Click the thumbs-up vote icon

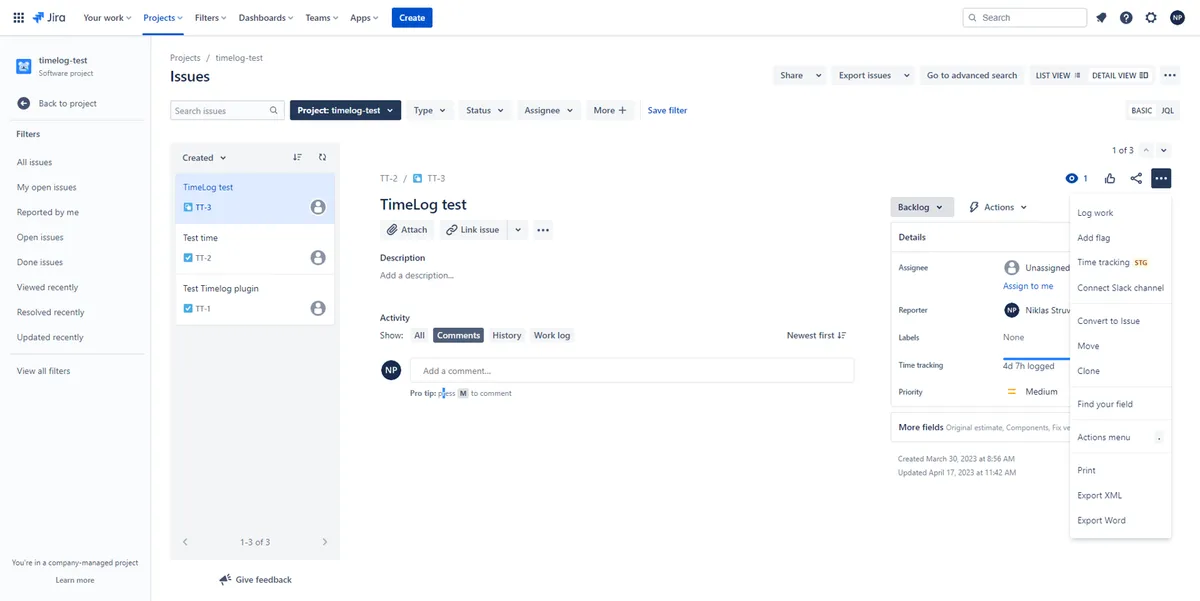1110,178
